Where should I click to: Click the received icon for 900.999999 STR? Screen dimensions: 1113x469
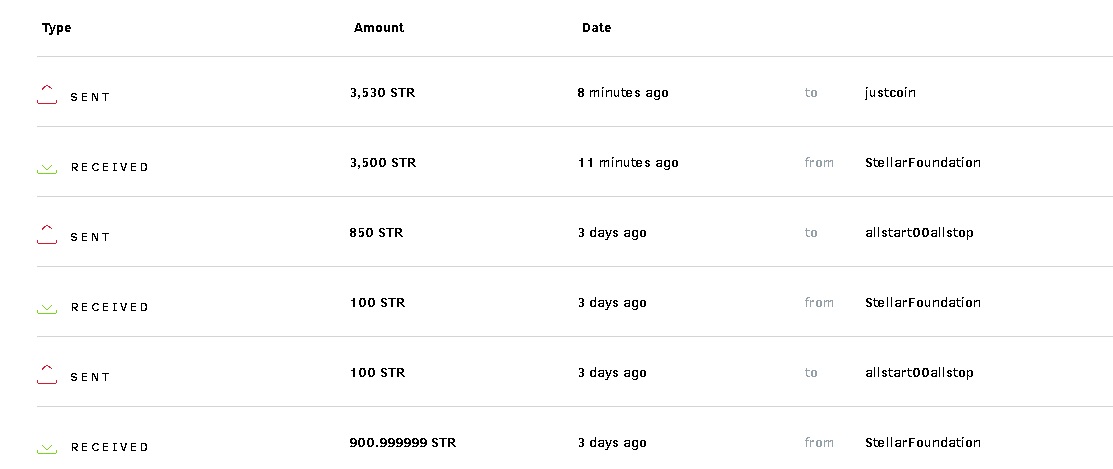click(x=47, y=448)
